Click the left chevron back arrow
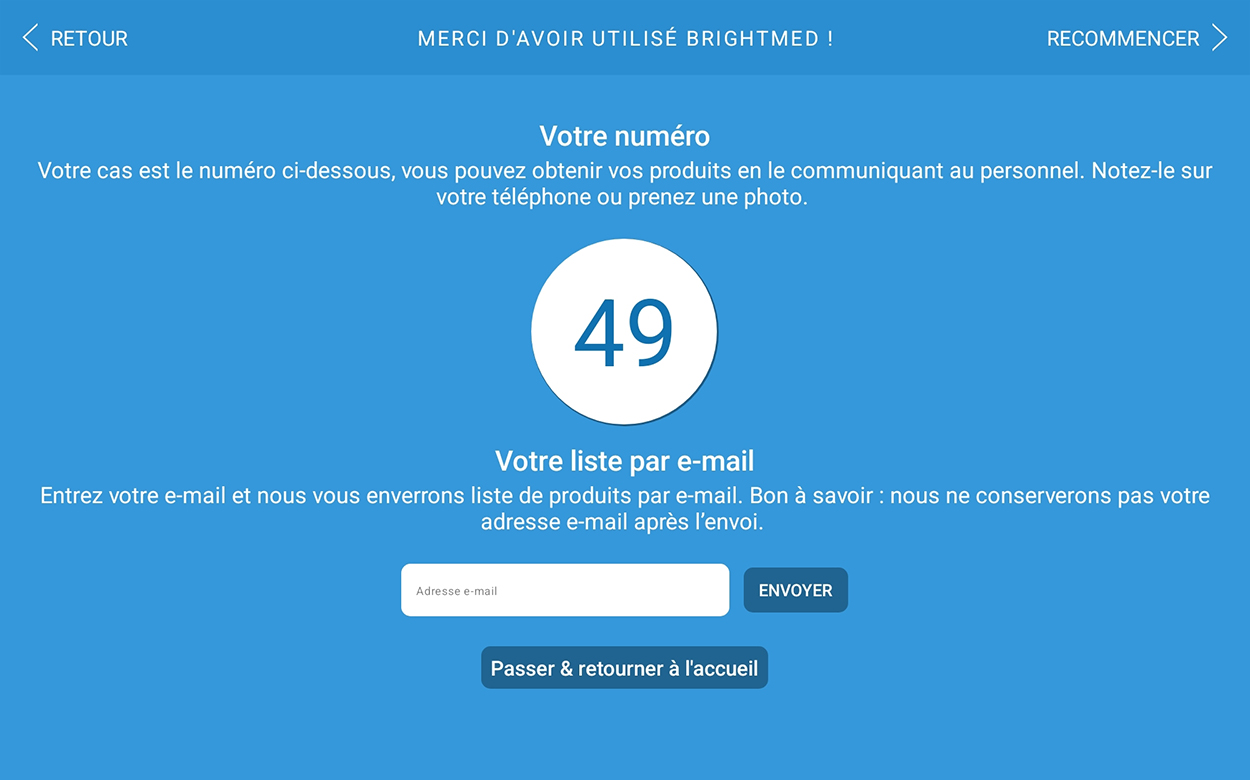The width and height of the screenshot is (1250, 780). click(x=30, y=38)
